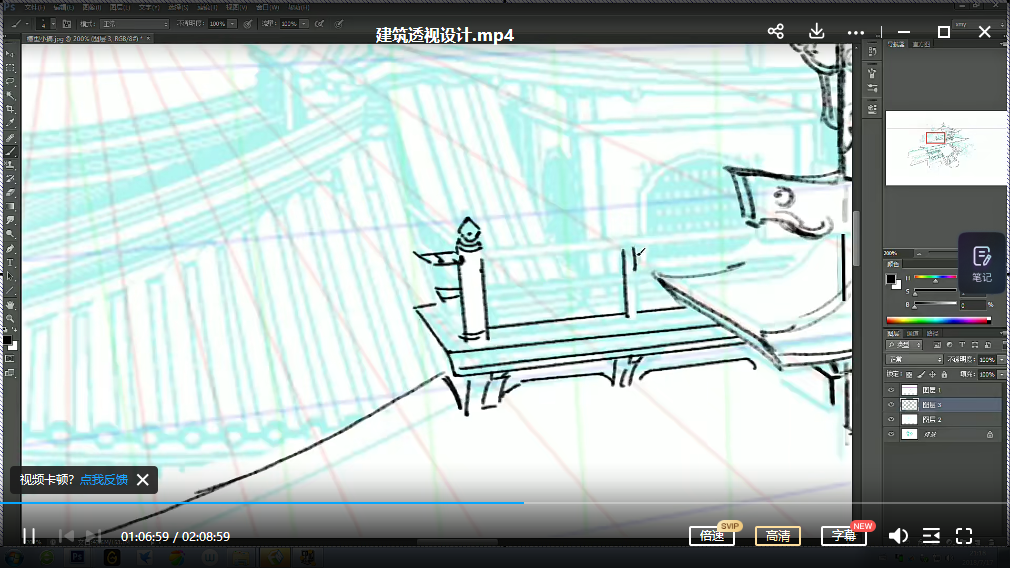Open the 图层(L) menu
Viewport: 1010px width, 568px height.
(120, 7)
